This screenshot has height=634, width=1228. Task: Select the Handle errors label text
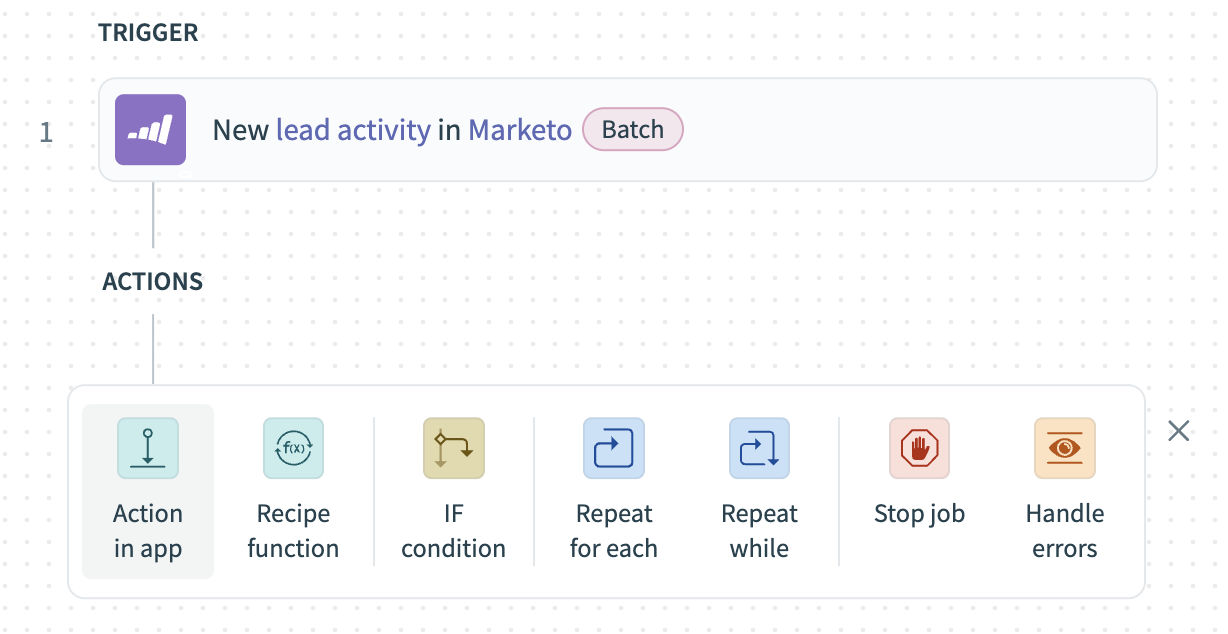tap(1064, 530)
